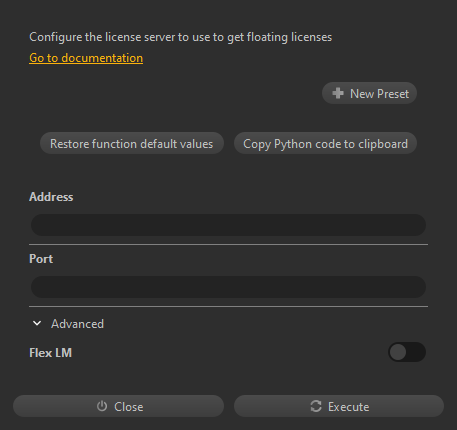The image size is (457, 430).
Task: Focus the Port input field
Action: (x=228, y=287)
